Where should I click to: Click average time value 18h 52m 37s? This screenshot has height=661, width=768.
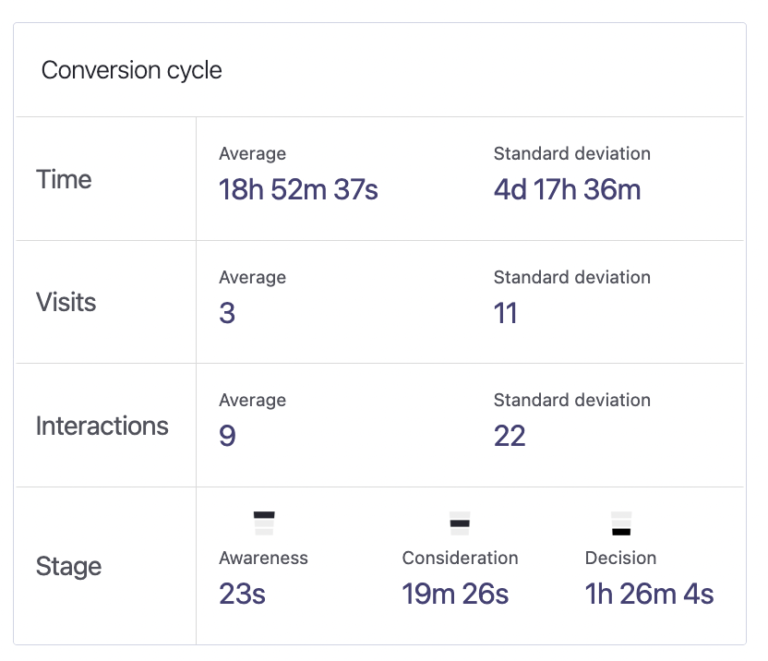[x=298, y=190]
